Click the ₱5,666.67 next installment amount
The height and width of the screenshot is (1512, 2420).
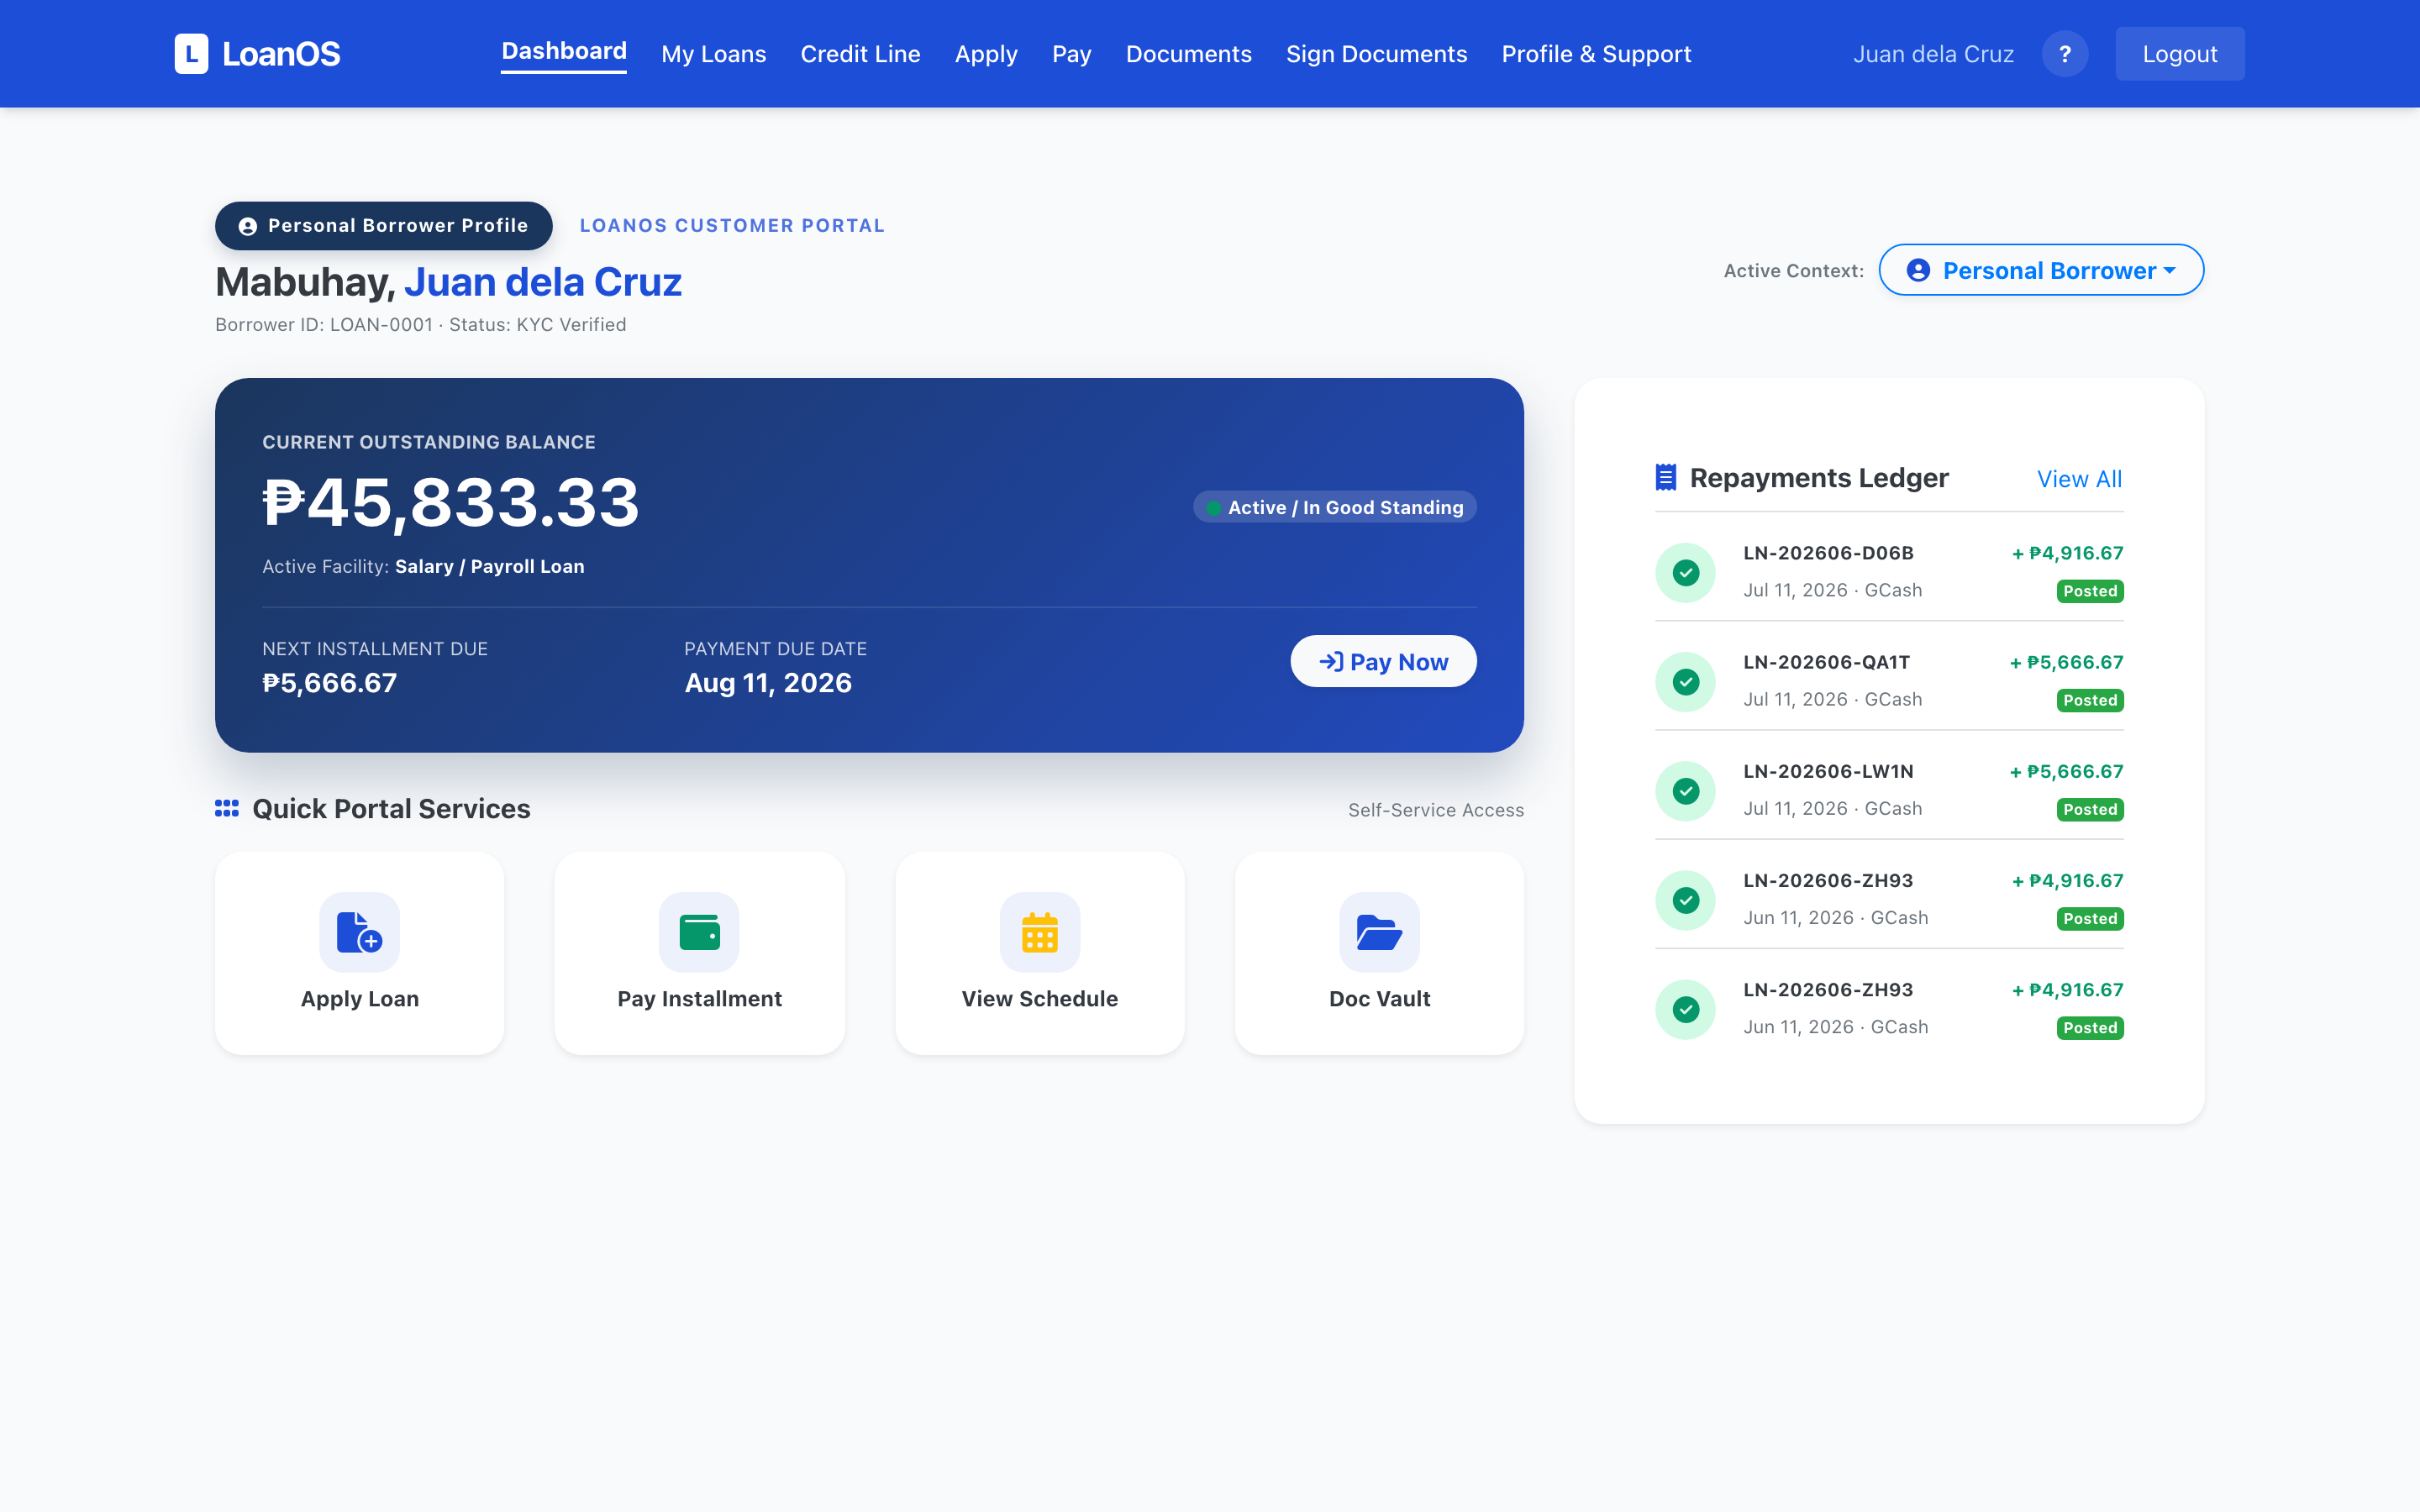(x=329, y=683)
